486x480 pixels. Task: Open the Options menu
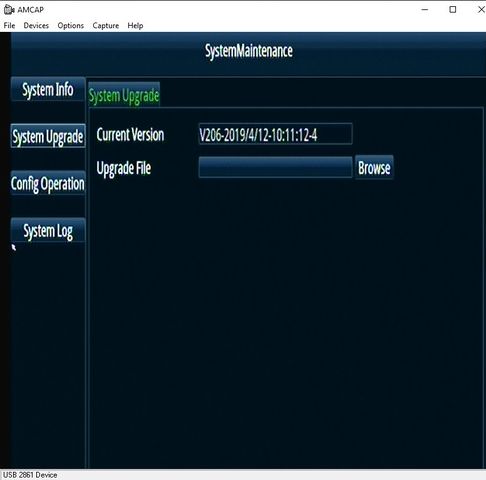71,26
